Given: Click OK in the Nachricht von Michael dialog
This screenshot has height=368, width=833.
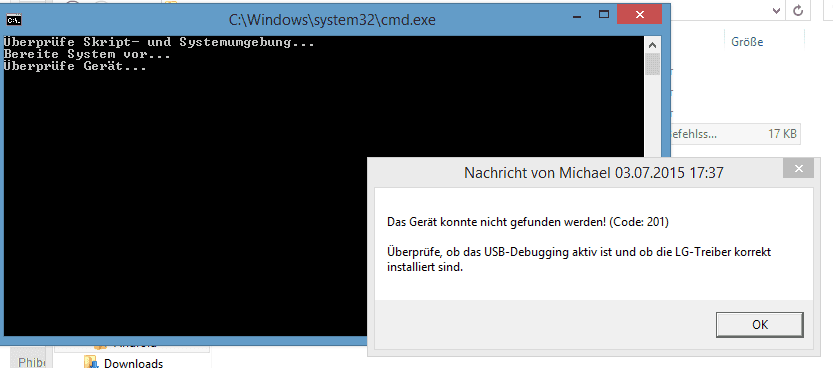Looking at the screenshot, I should (x=760, y=324).
